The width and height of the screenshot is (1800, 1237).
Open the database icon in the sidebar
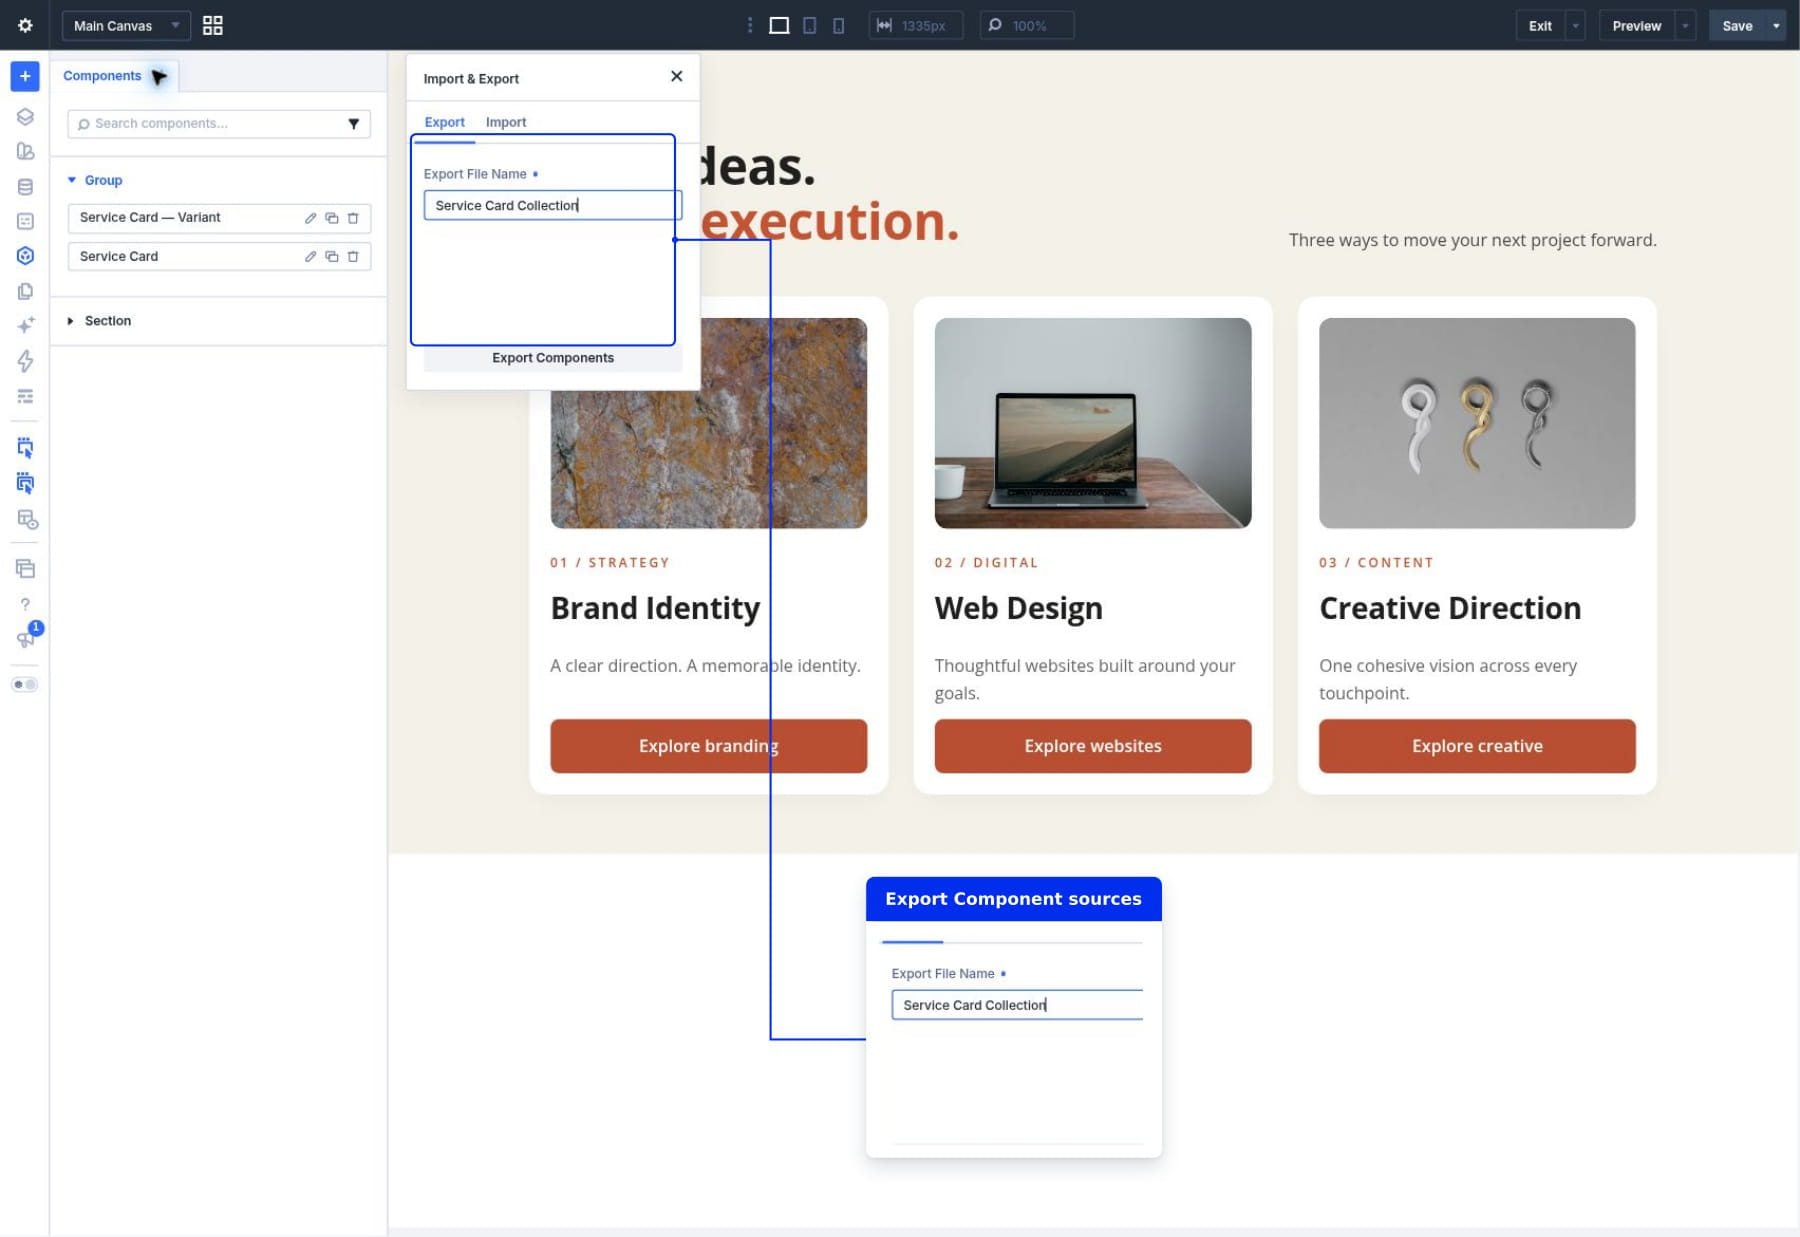click(x=25, y=186)
